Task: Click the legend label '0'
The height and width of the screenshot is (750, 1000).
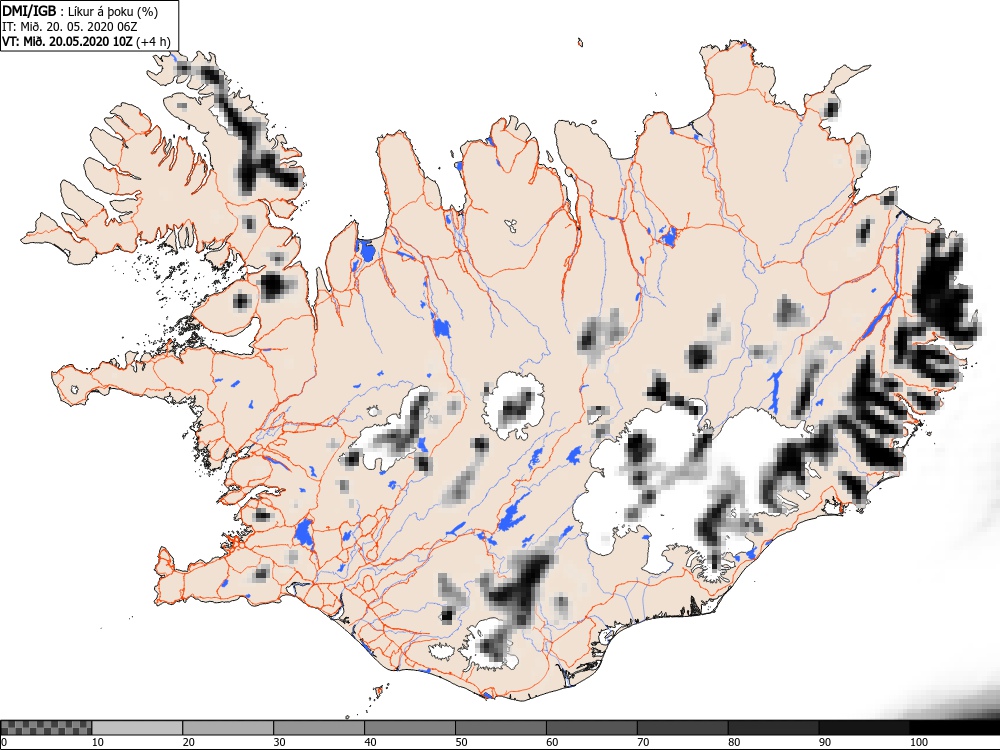Action: (x=4, y=742)
